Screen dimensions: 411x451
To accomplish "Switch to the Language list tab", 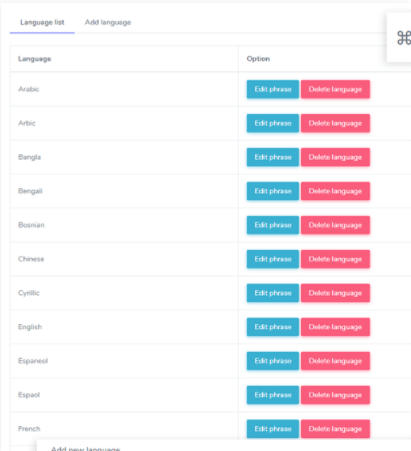I will (x=42, y=22).
